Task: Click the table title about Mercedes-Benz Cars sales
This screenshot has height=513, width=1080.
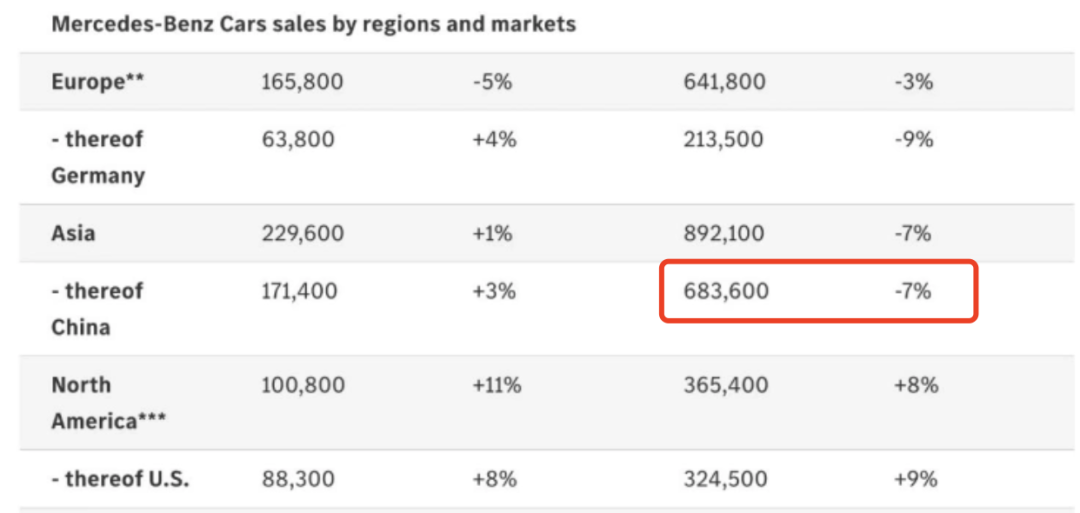Action: [x=313, y=25]
